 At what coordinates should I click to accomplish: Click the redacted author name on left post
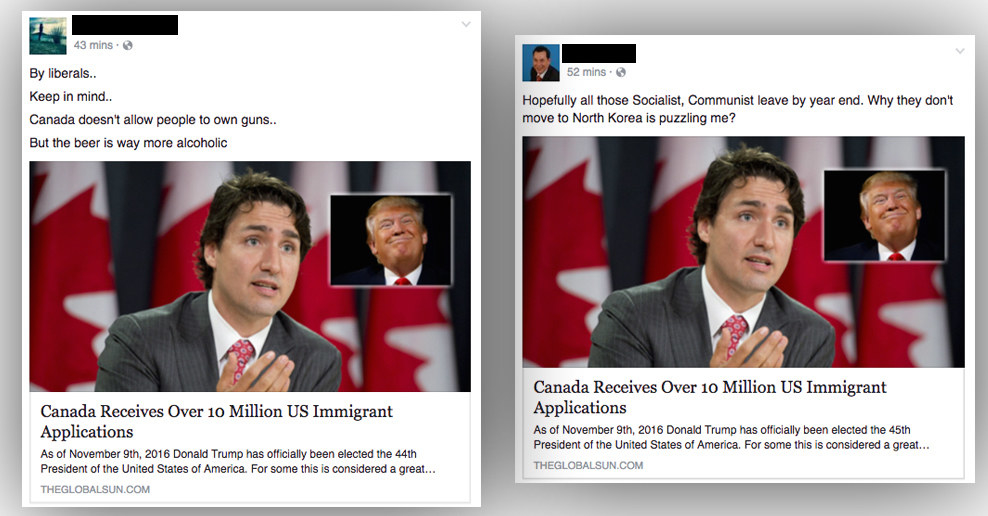[x=125, y=25]
